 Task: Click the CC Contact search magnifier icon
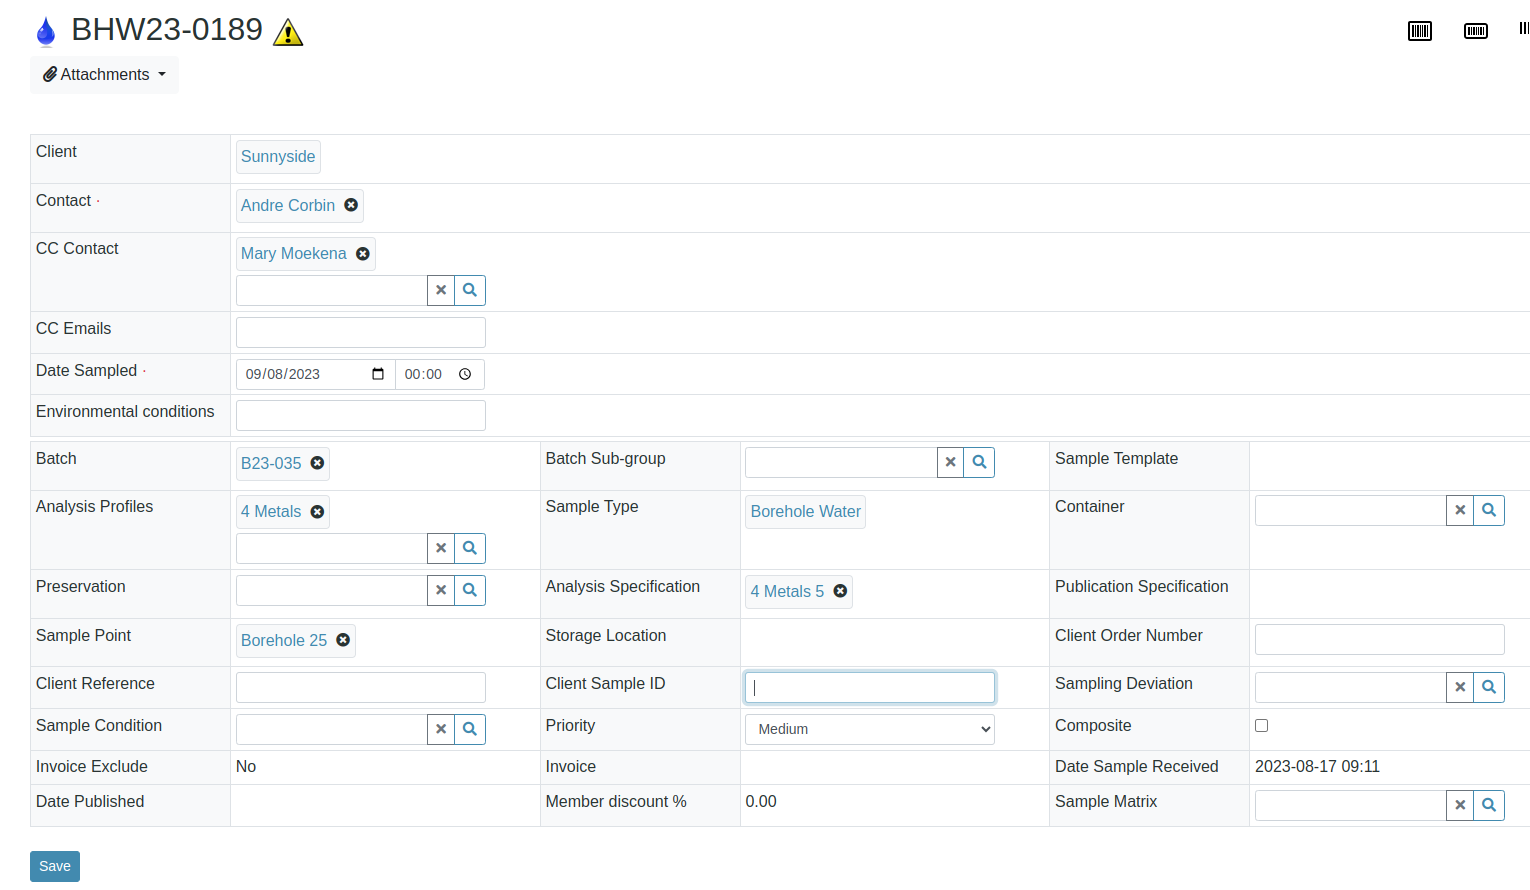coord(470,290)
